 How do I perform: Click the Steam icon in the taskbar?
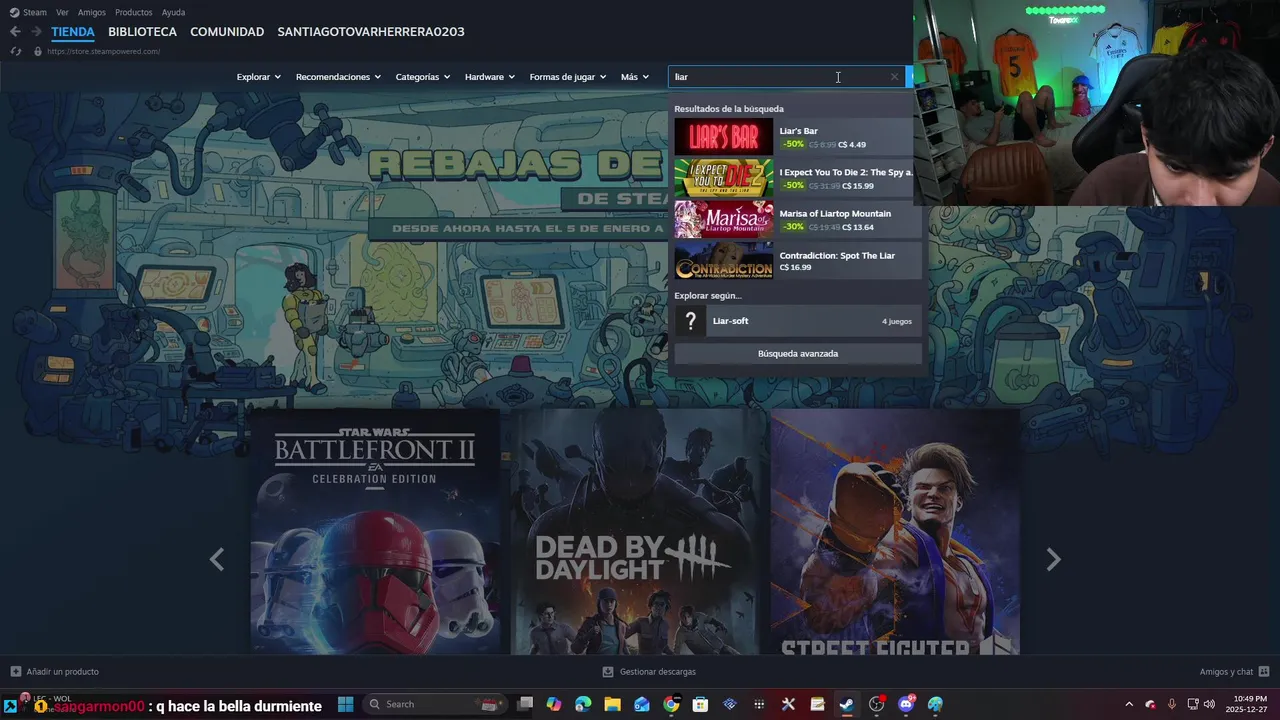847,704
